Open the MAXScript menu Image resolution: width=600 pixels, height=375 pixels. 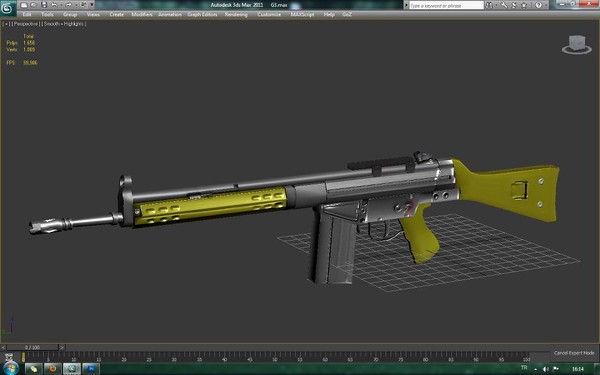click(302, 15)
